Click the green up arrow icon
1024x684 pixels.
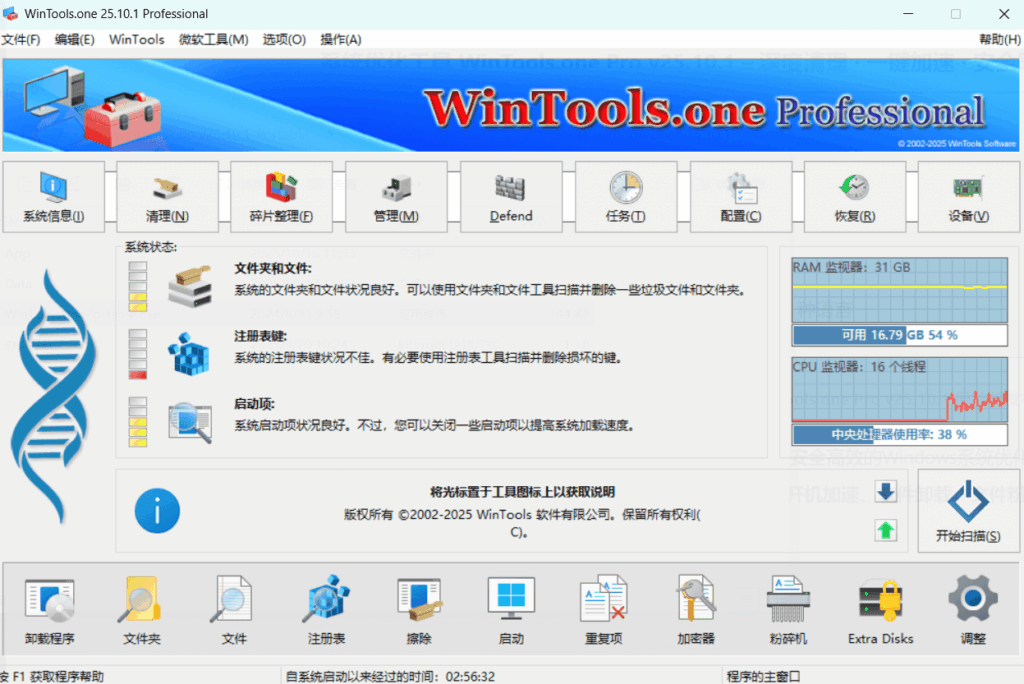tap(888, 531)
